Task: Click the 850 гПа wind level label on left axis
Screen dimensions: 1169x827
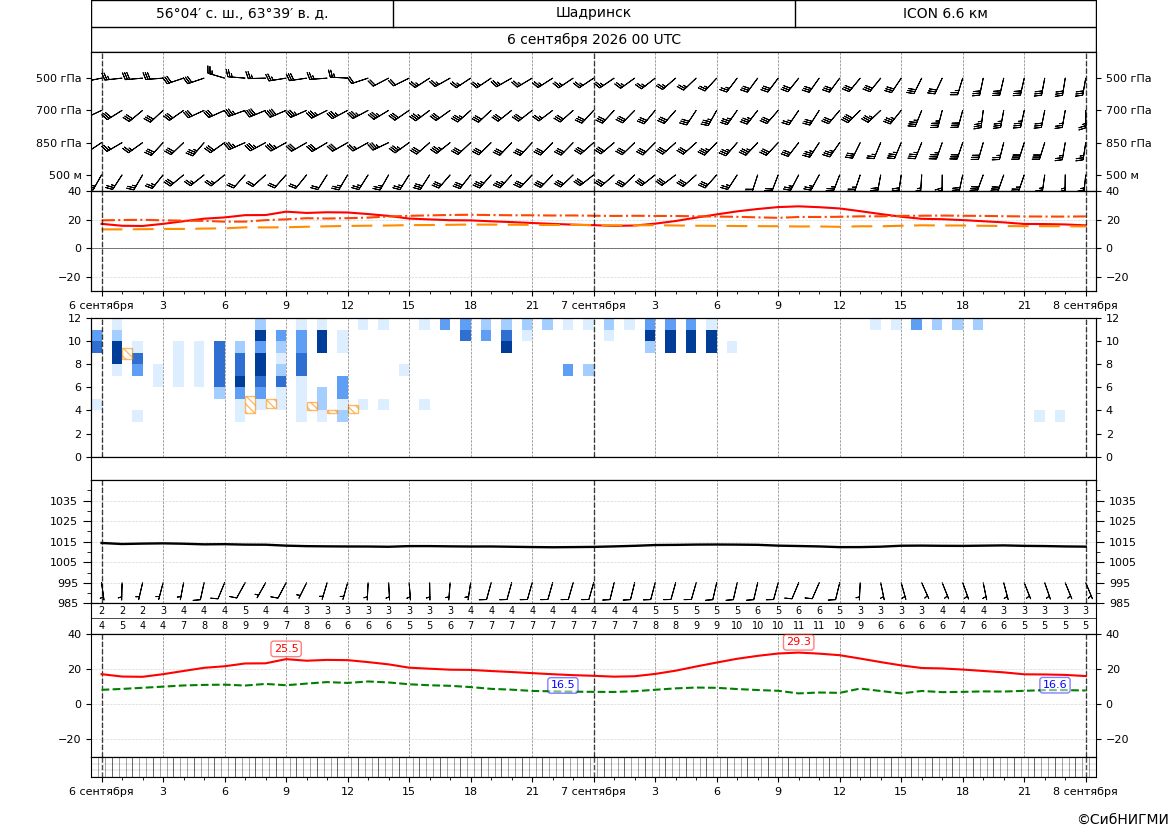Action: (59, 143)
